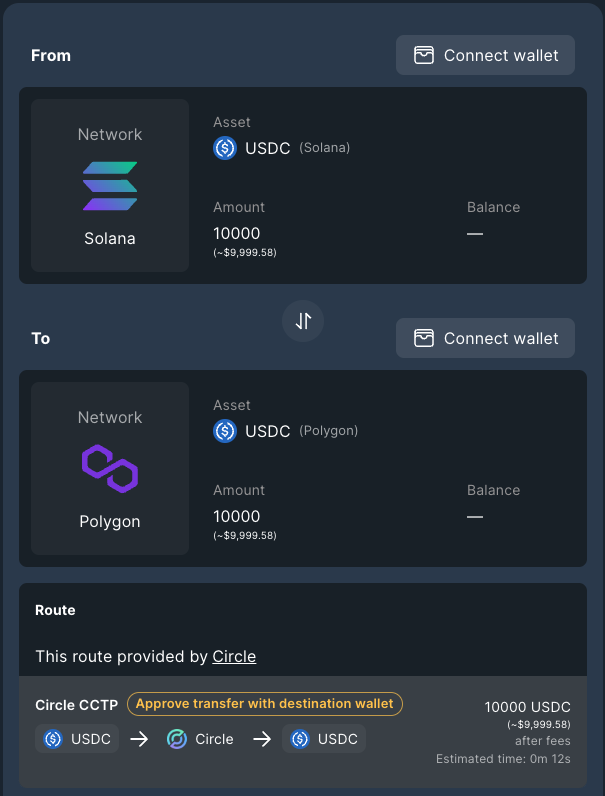This screenshot has width=605, height=796.
Task: Open the Circle provider link
Action: click(234, 656)
